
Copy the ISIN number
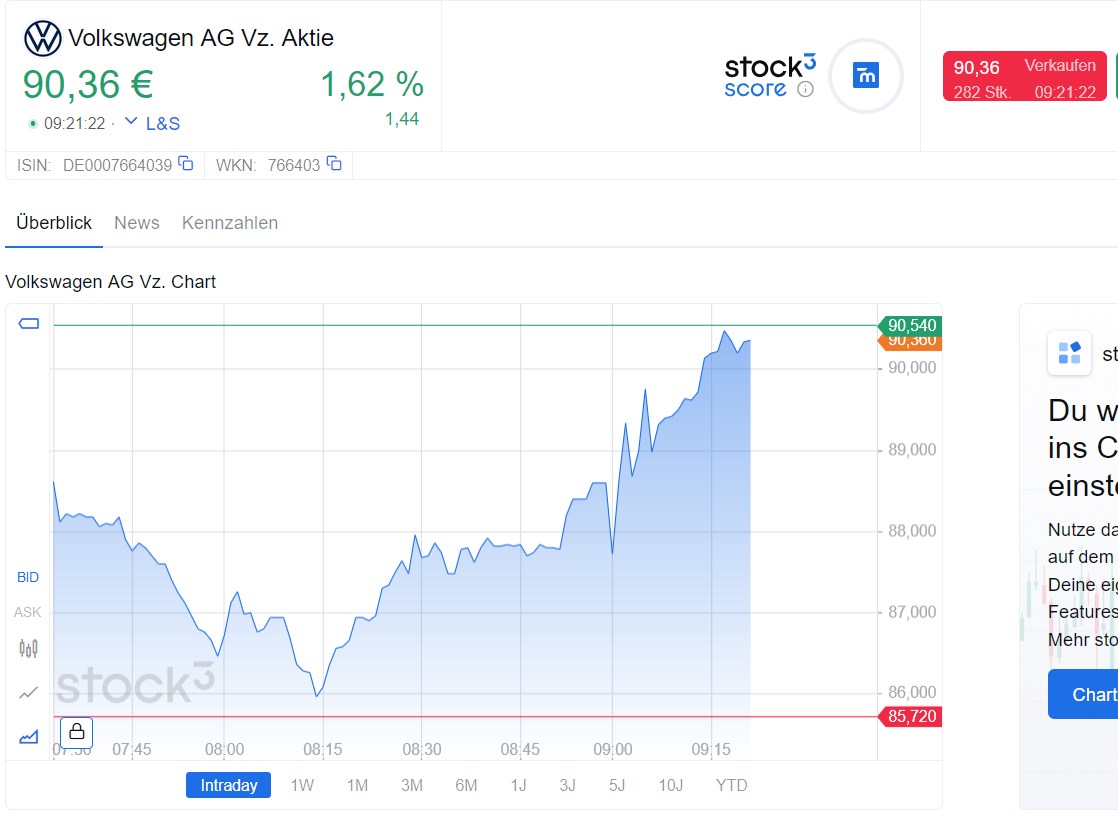tap(186, 164)
